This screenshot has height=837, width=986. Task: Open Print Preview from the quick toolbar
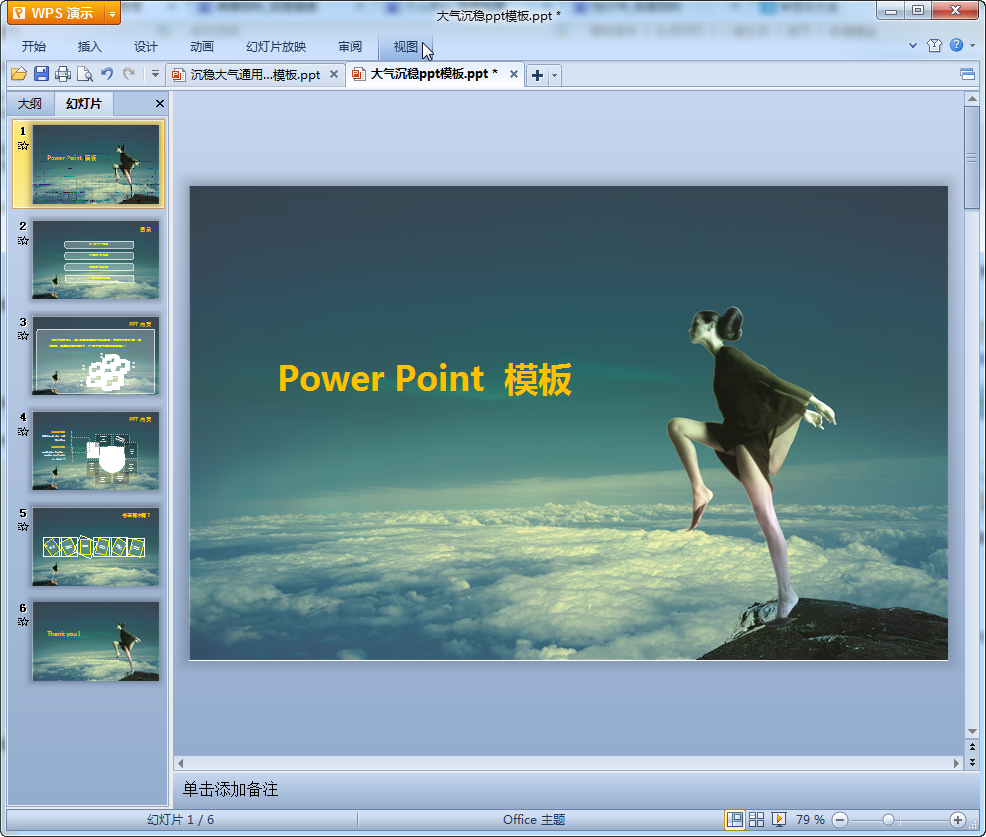(85, 74)
